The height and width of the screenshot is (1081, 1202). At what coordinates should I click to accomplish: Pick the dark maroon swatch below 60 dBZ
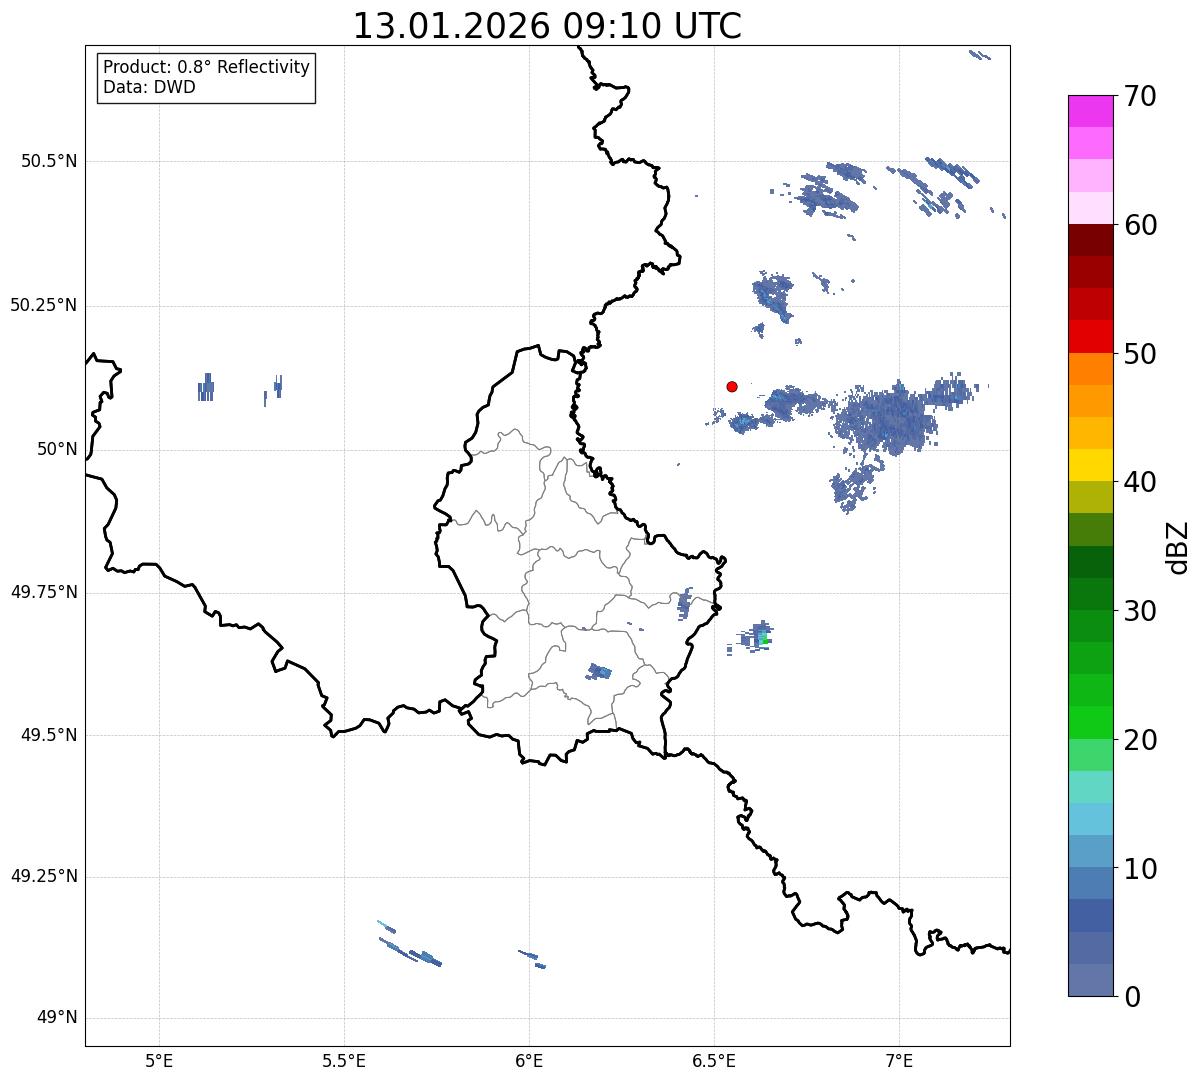click(1090, 240)
